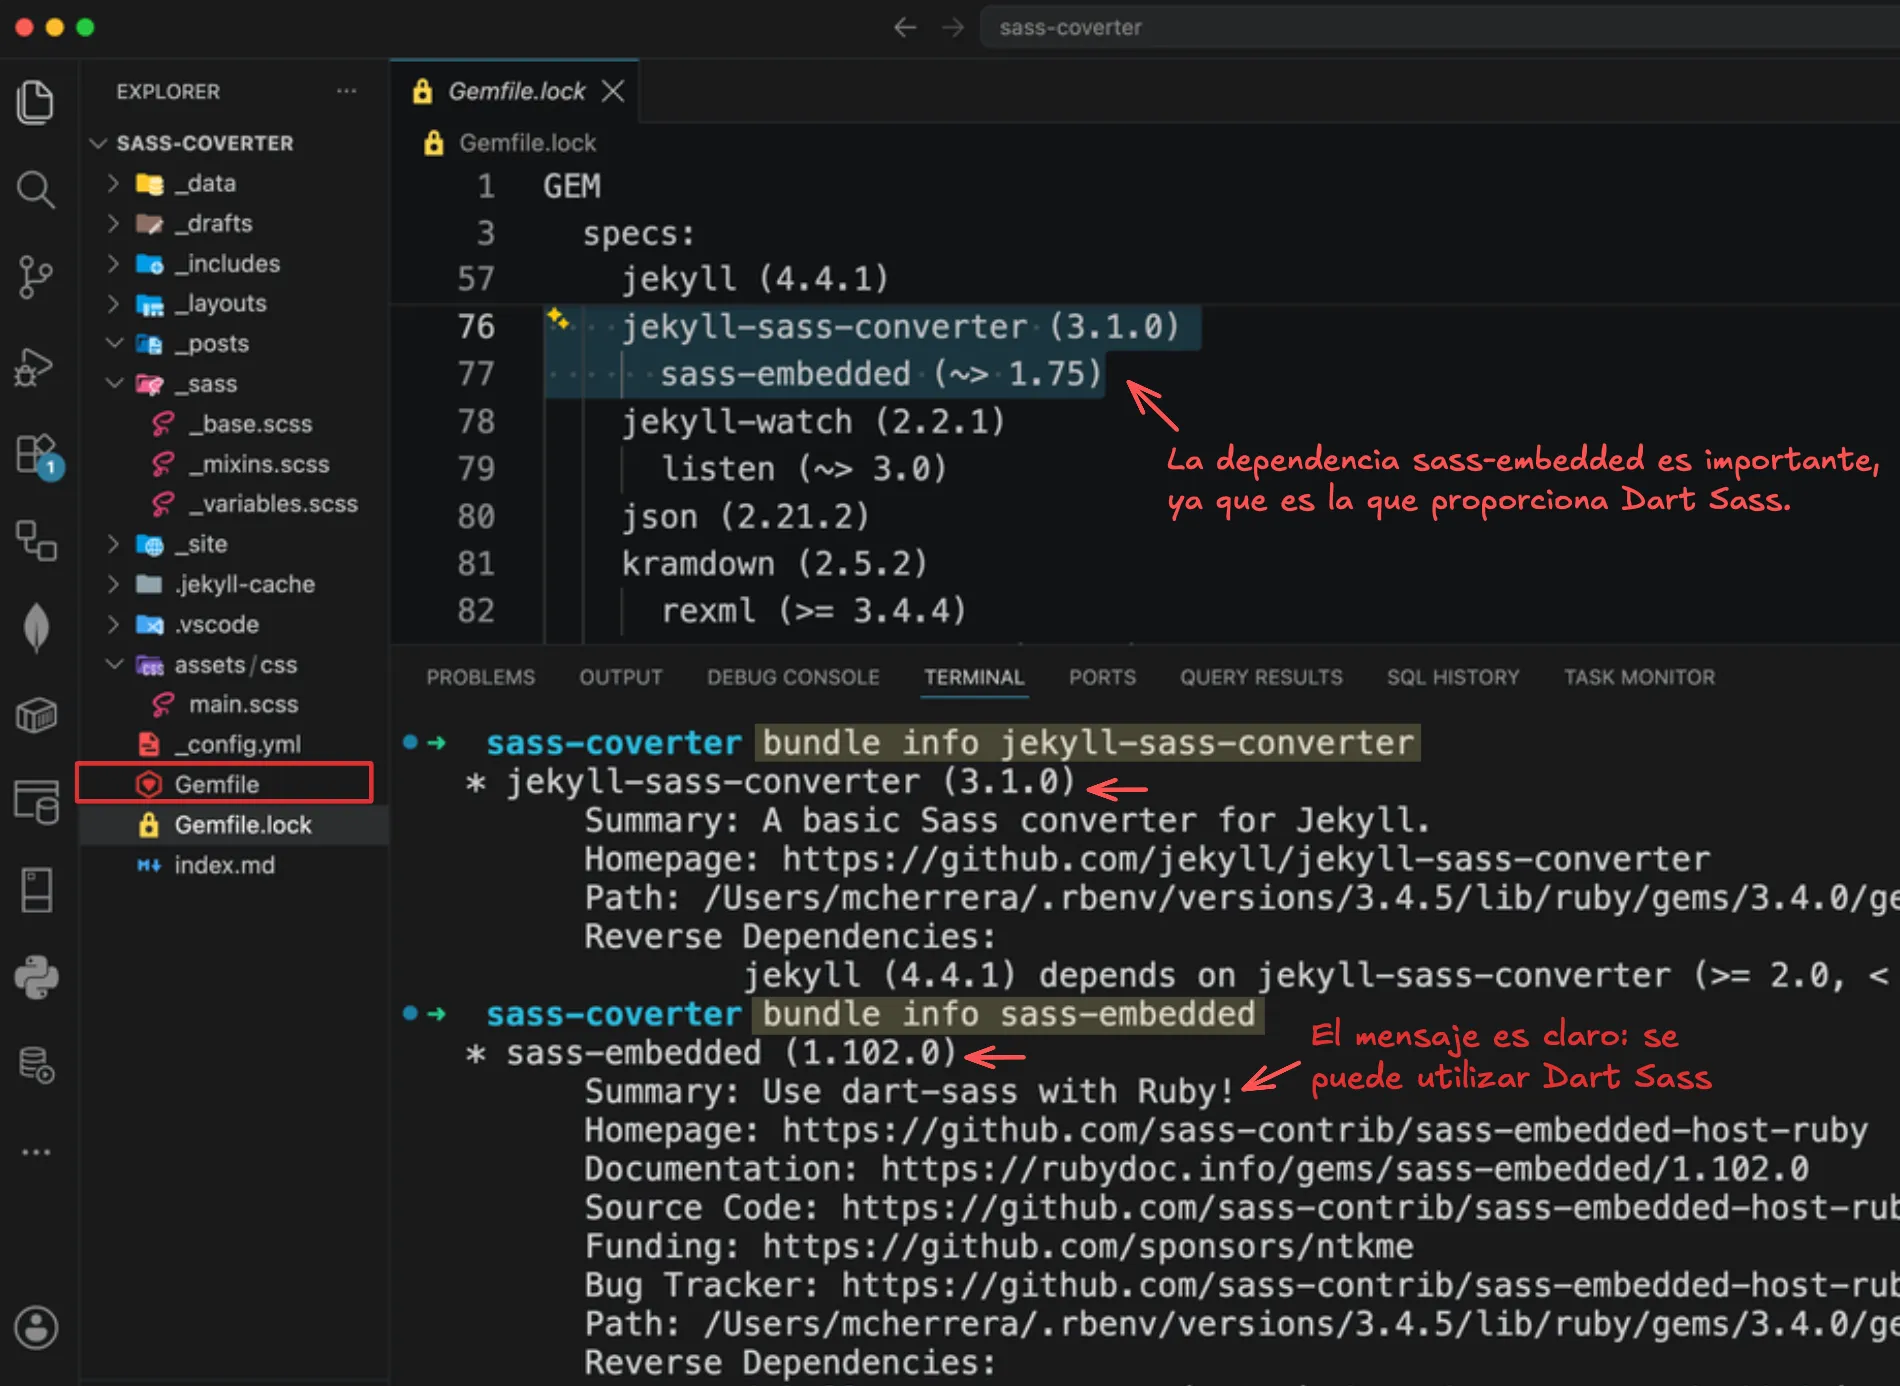1900x1386 pixels.
Task: Open the rubydoc.info documentation link
Action: point(1345,1169)
